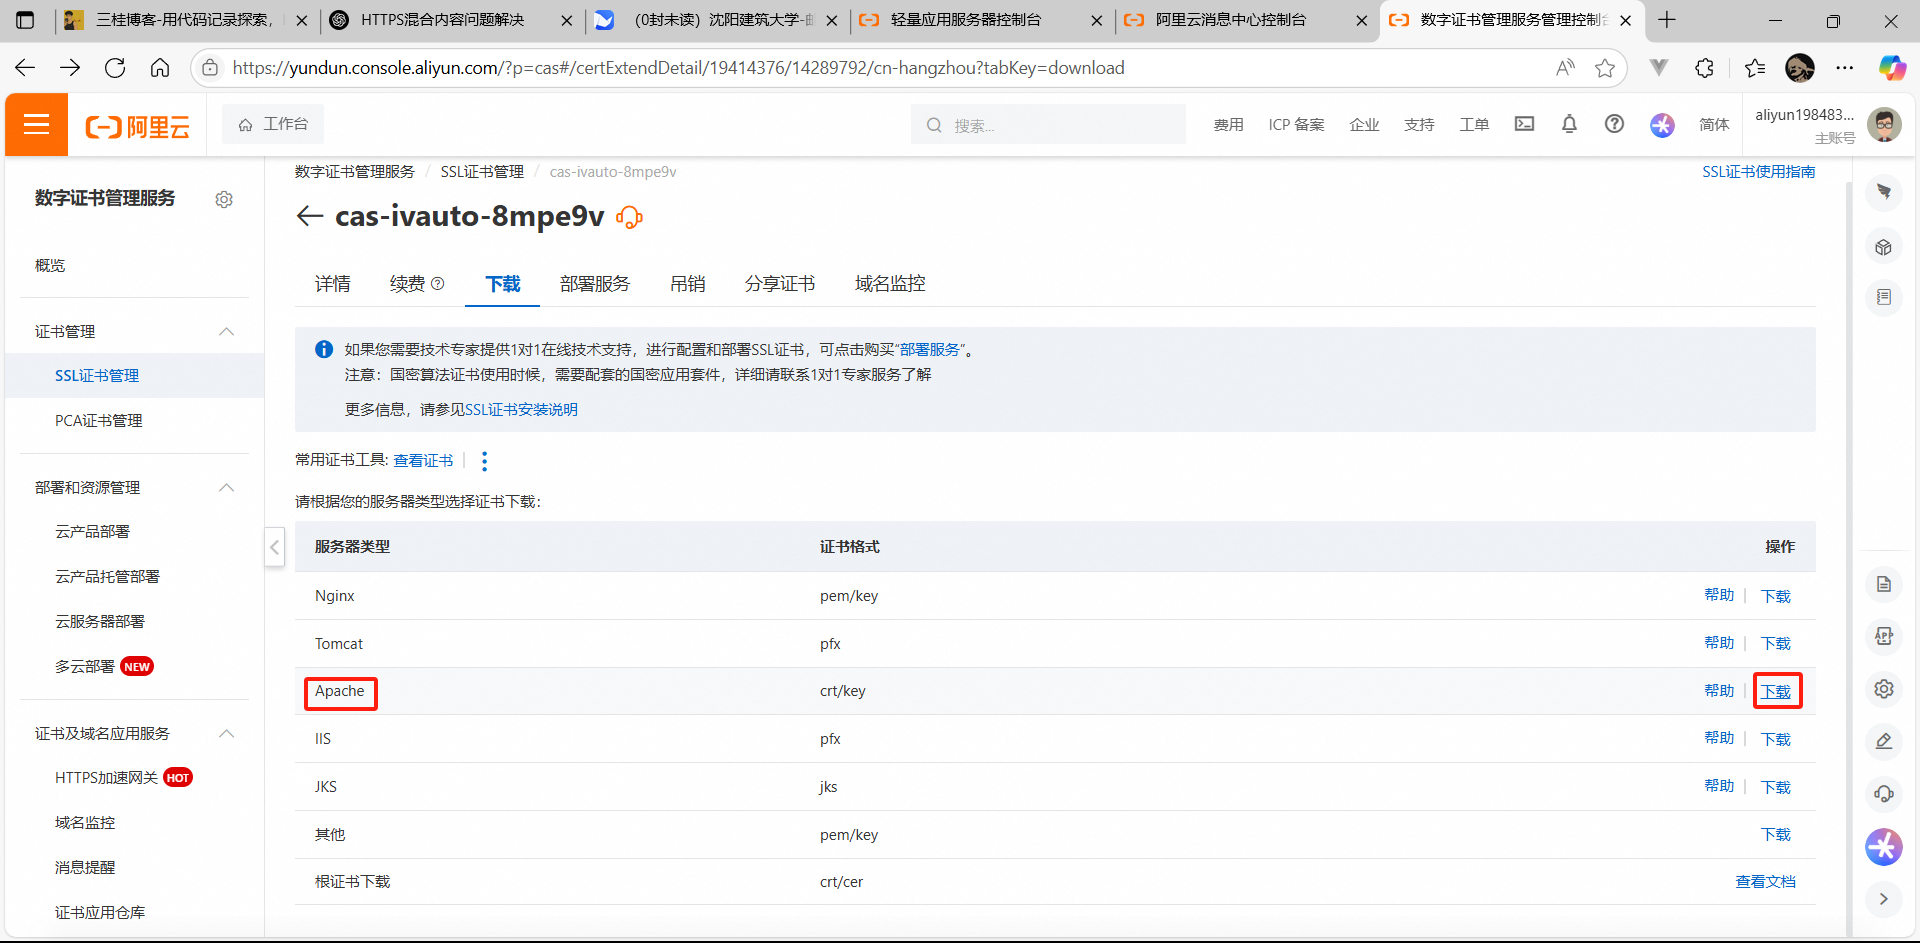Collapse the 证书及域名应用服务 section
This screenshot has width=1920, height=943.
pyautogui.click(x=227, y=734)
